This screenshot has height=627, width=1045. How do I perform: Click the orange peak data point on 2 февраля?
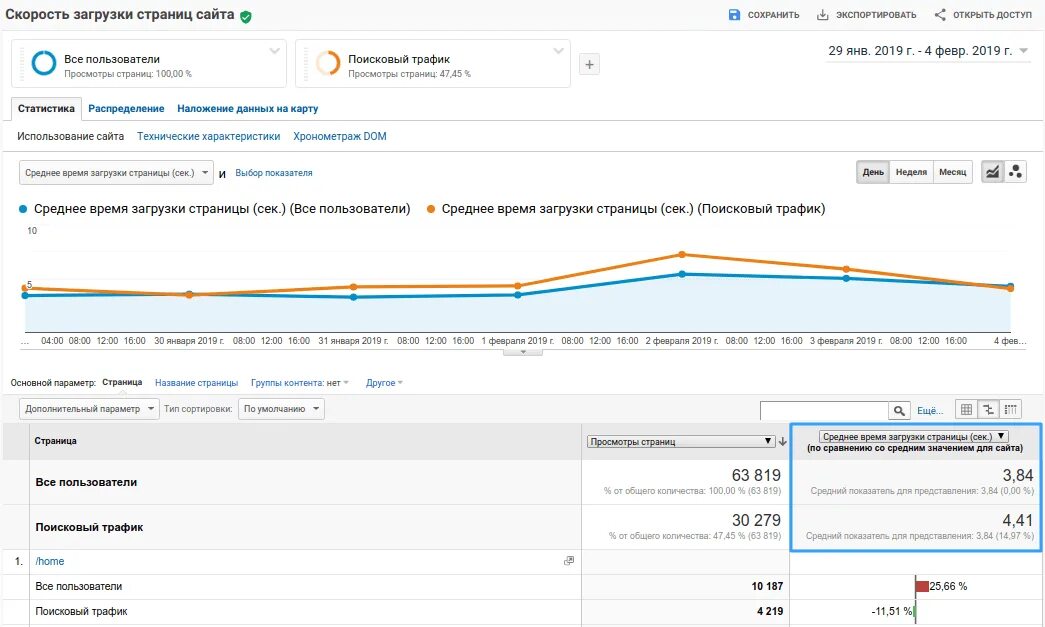[682, 255]
